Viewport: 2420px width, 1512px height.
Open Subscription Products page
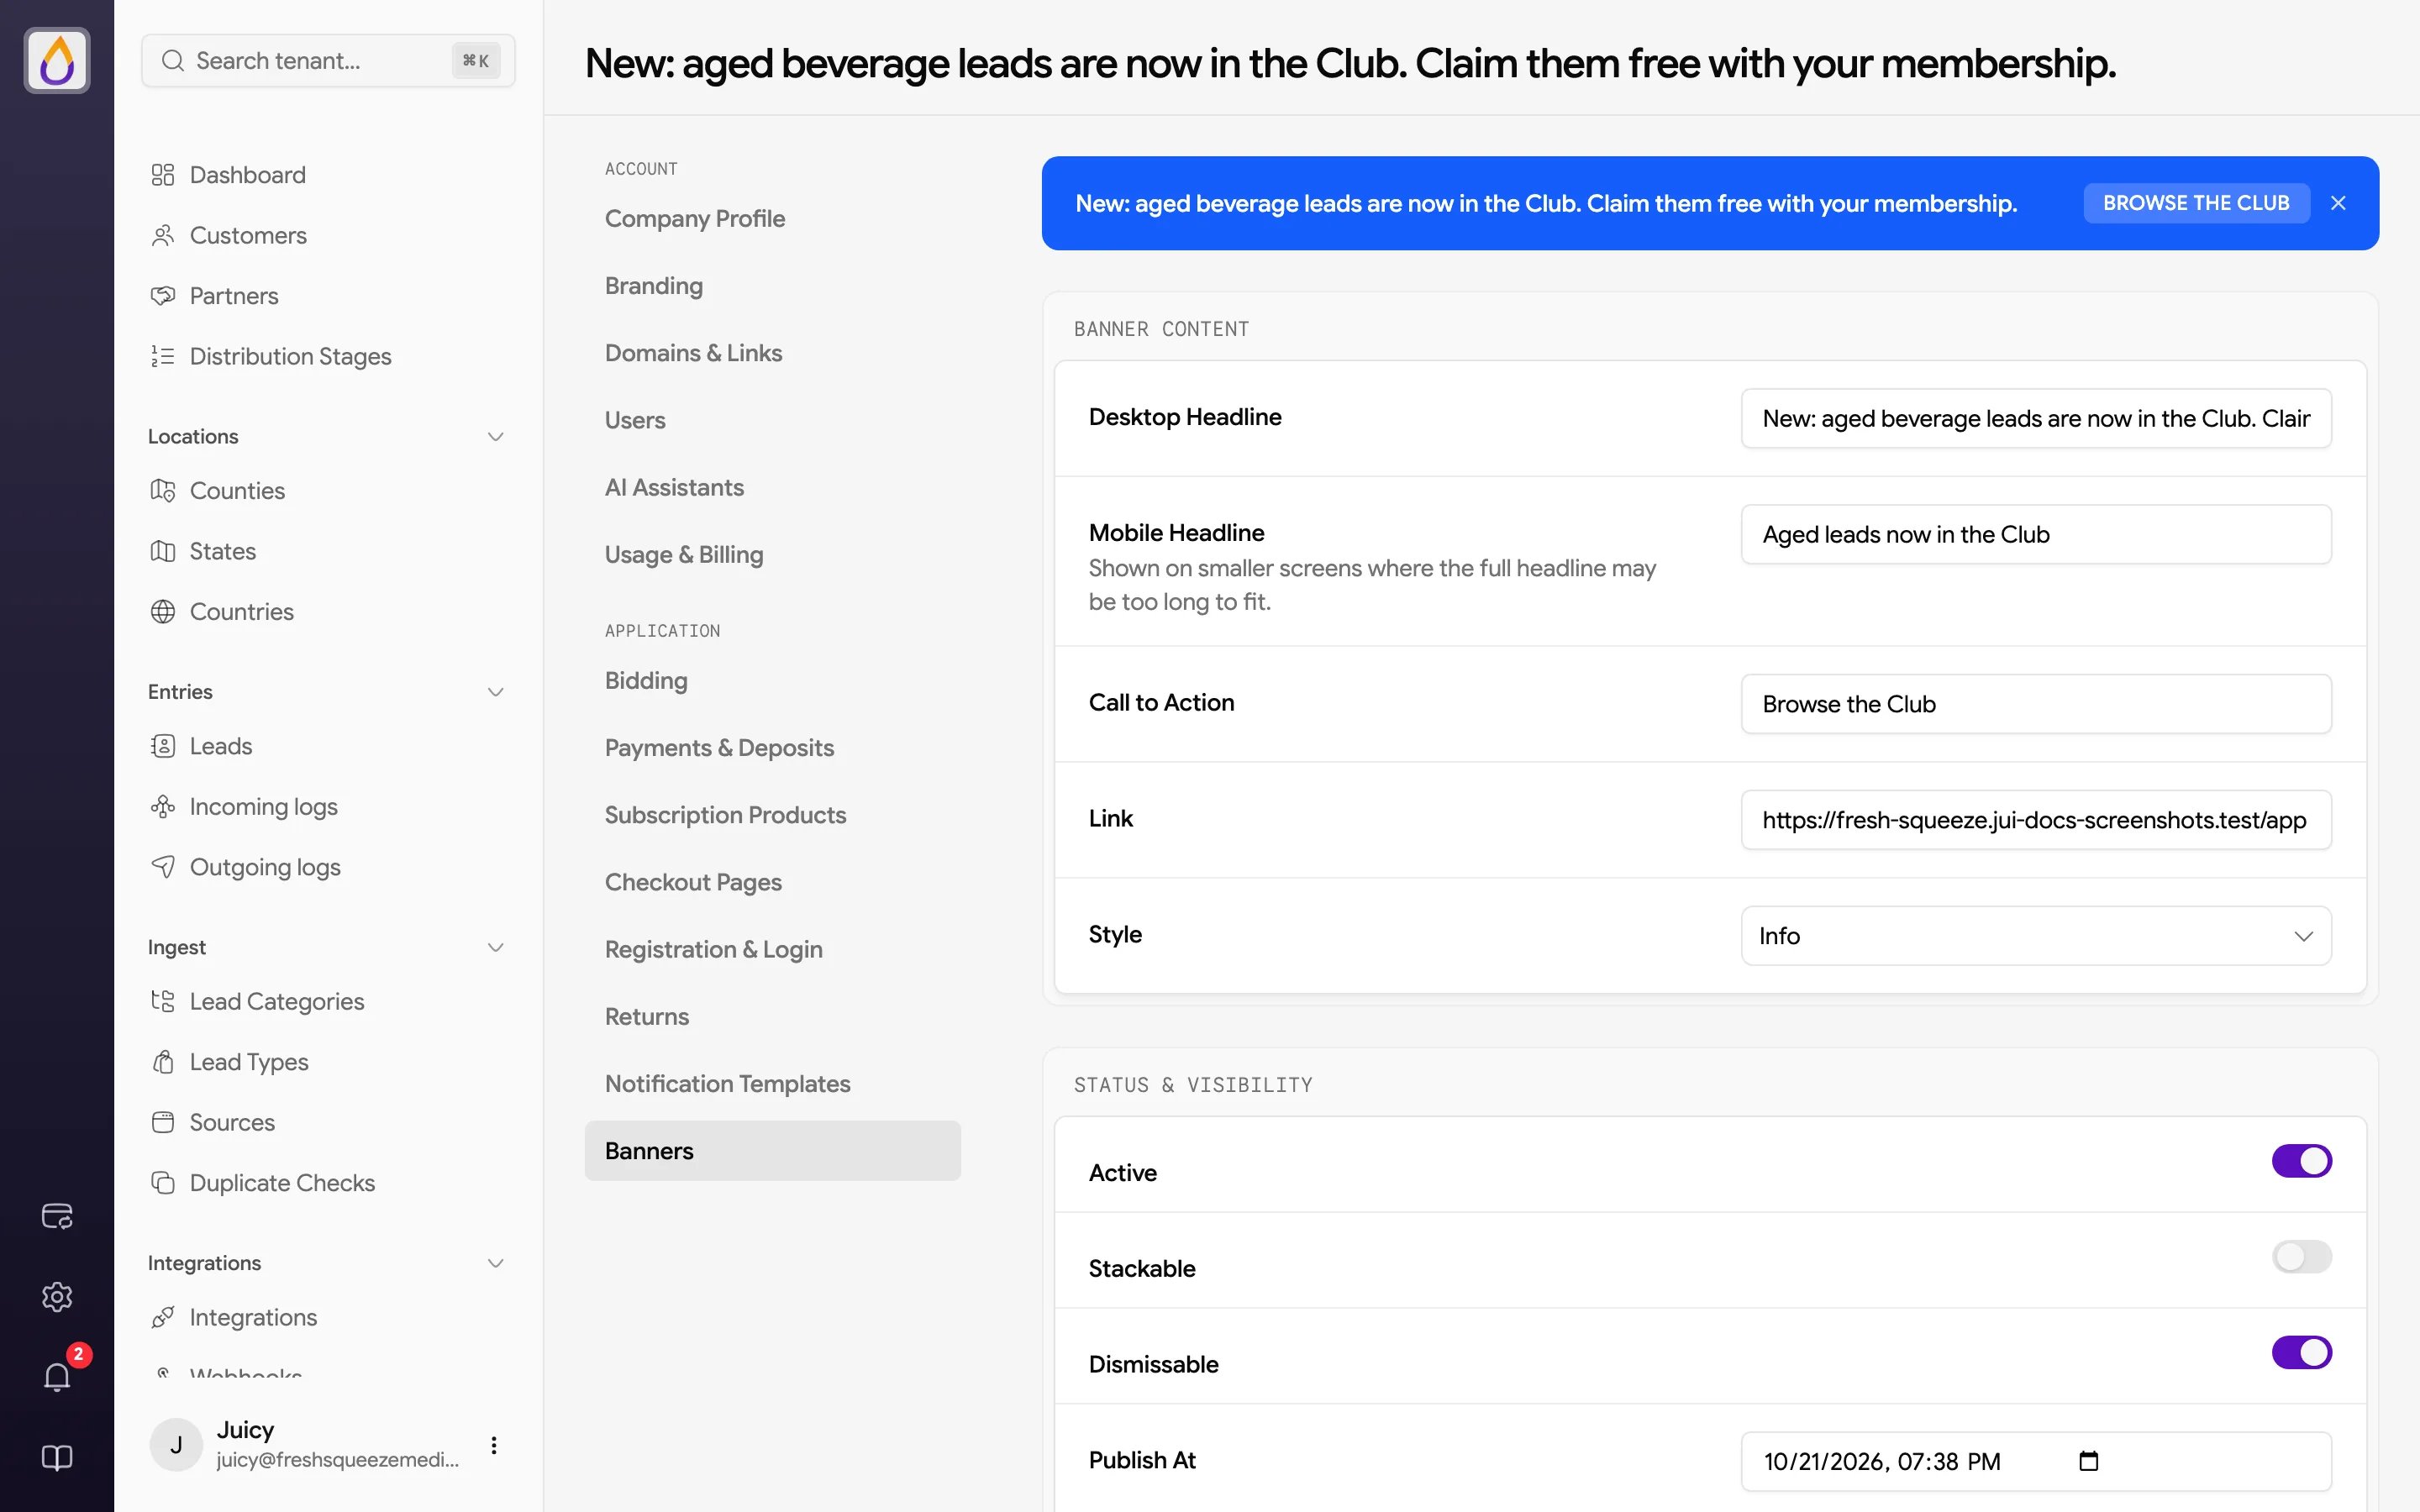point(725,815)
